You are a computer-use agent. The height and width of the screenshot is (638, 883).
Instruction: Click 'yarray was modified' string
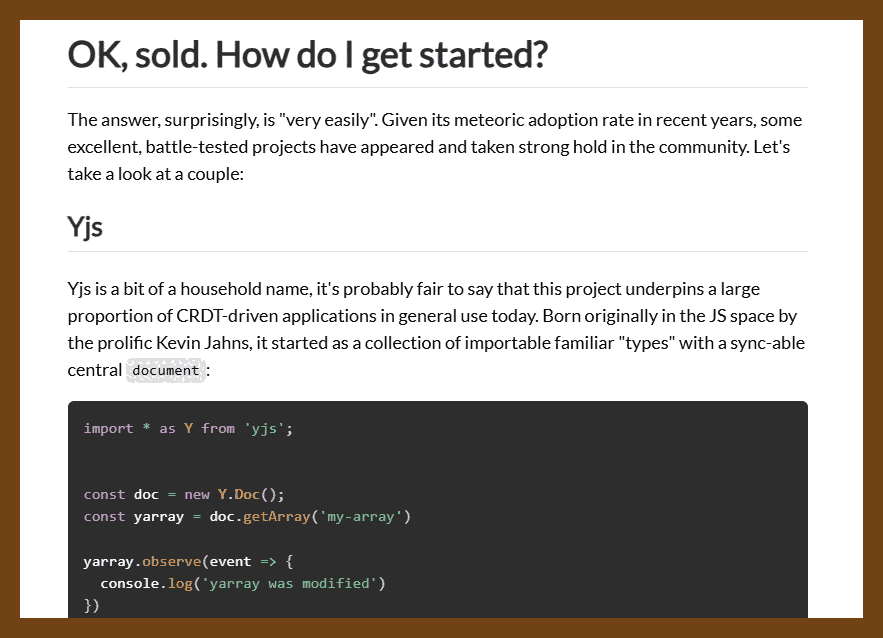click(x=289, y=583)
